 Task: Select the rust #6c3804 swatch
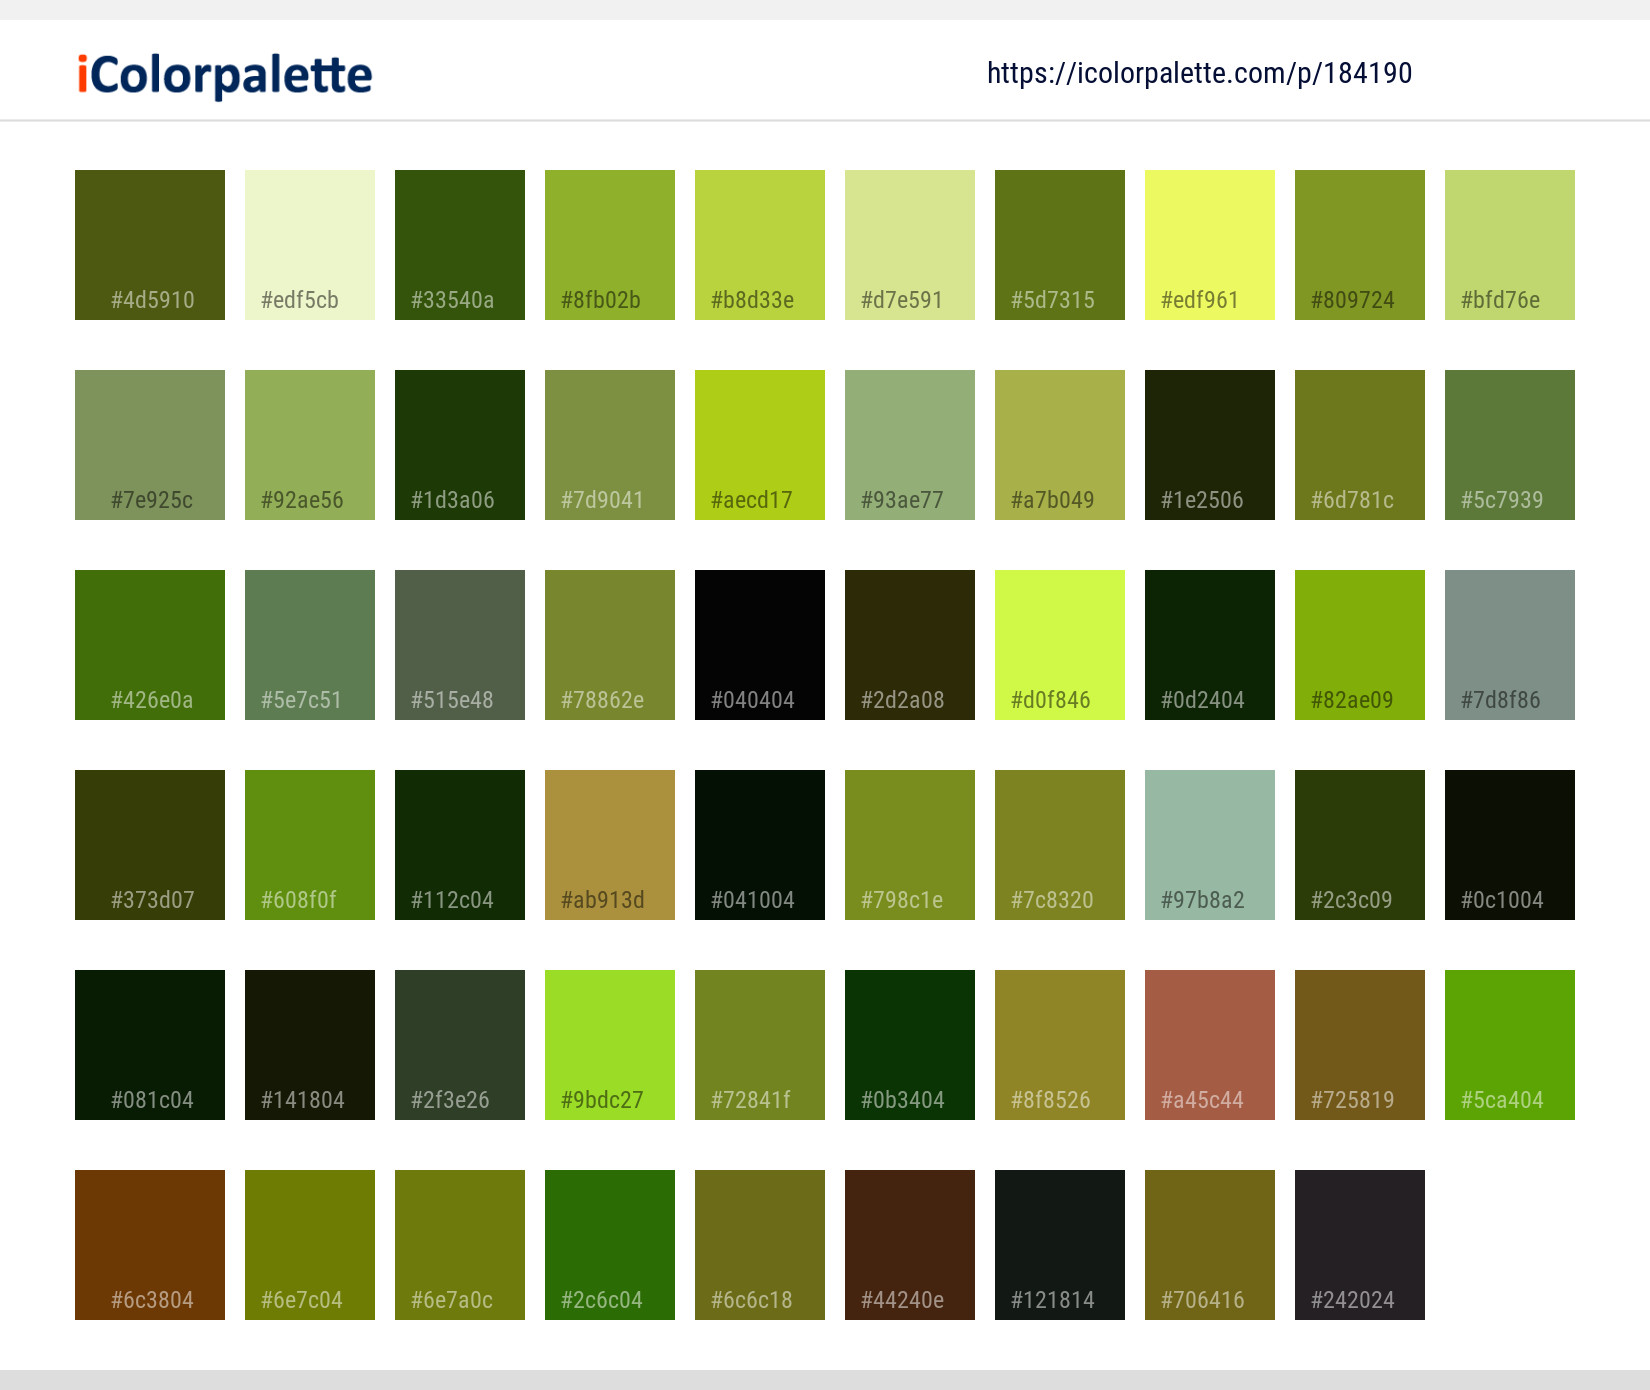click(x=150, y=1245)
